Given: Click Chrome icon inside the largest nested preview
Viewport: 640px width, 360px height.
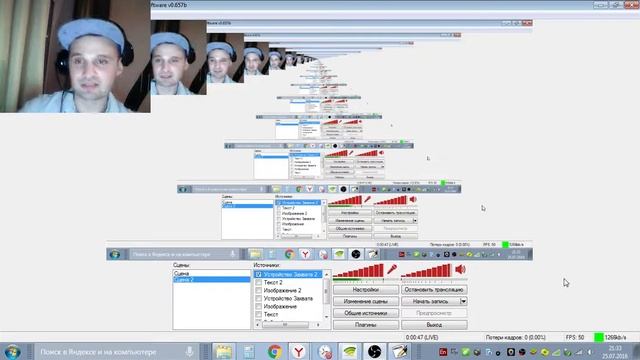Looking at the screenshot, I should tap(289, 254).
